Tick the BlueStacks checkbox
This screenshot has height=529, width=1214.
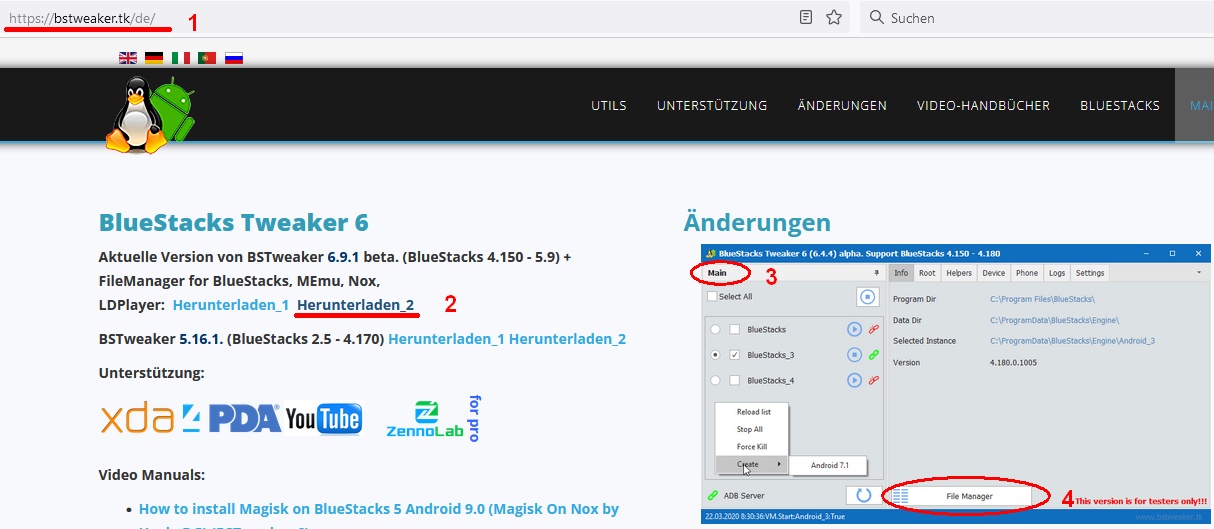(735, 329)
